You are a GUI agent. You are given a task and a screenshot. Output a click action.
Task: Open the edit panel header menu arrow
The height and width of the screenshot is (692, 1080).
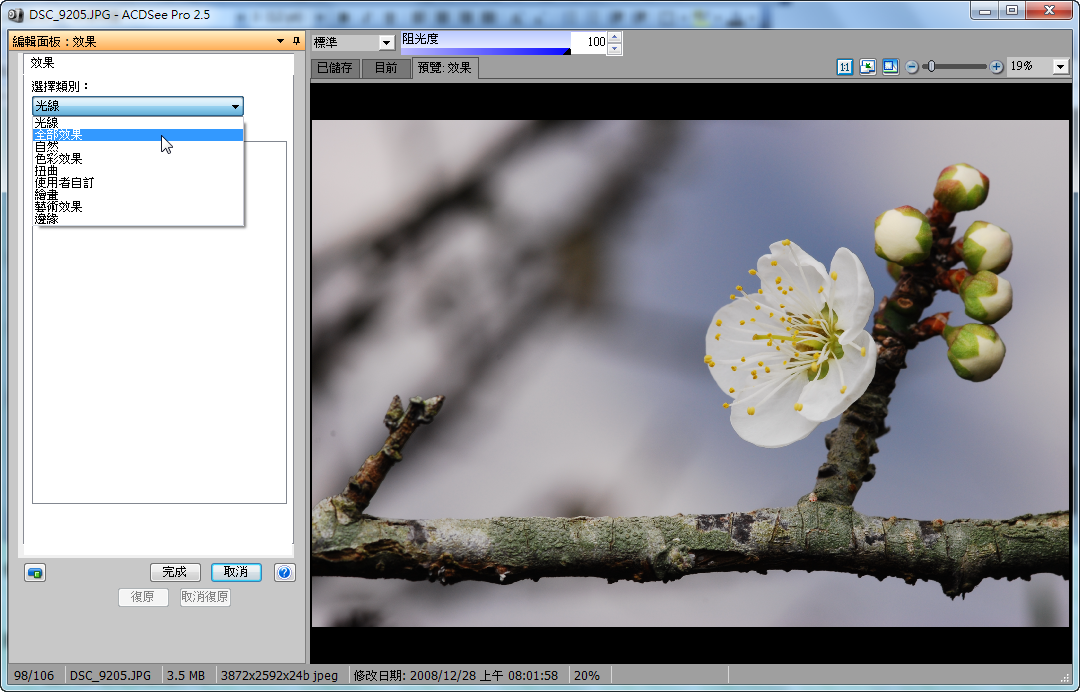[280, 41]
